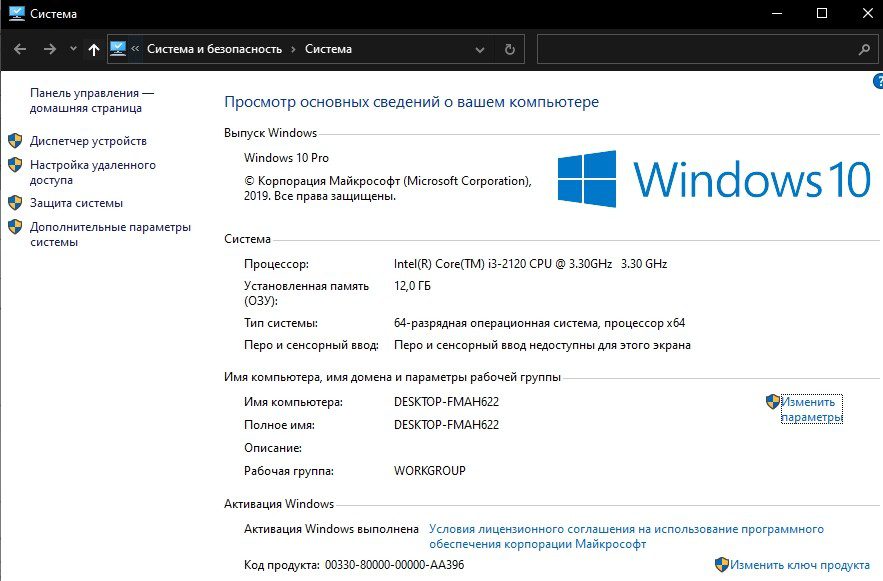Viewport: 883px width, 581px height.
Task: Click "Изменить параметры" link
Action: click(x=811, y=409)
